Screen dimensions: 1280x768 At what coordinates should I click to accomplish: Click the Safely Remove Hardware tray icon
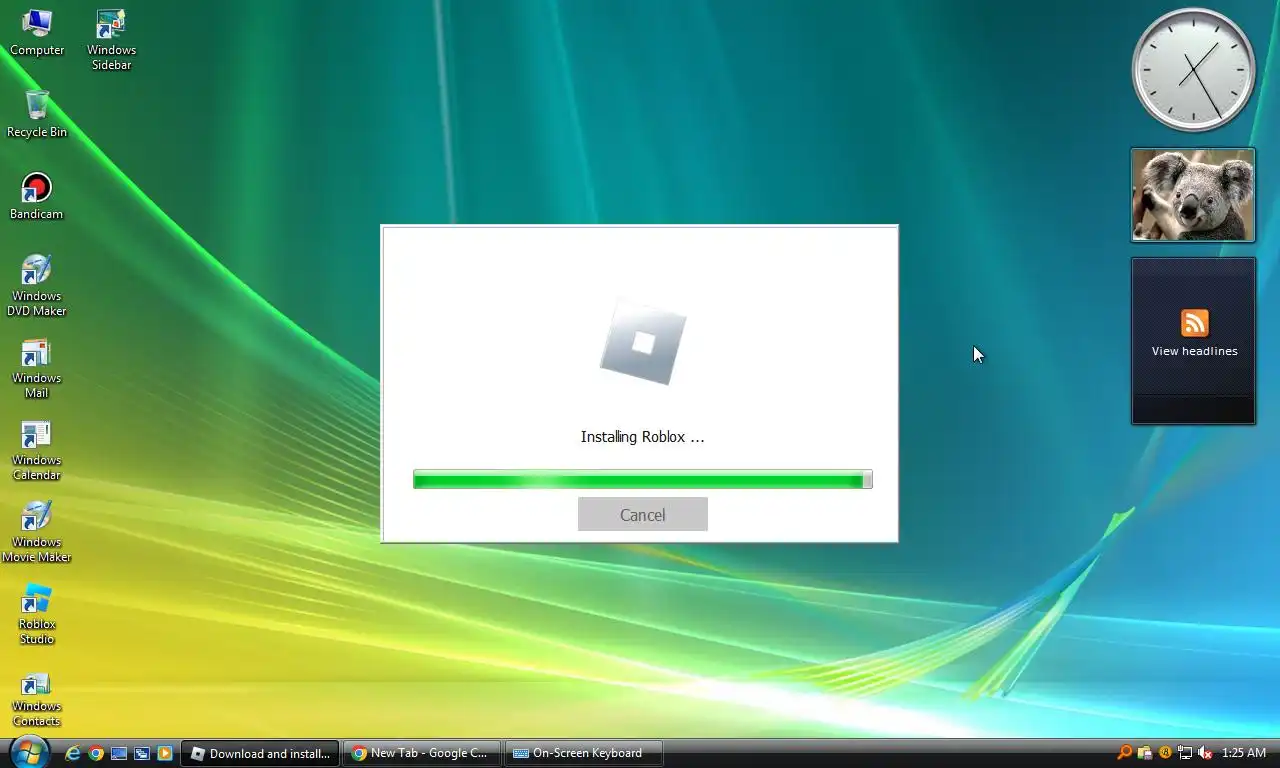click(x=1145, y=753)
